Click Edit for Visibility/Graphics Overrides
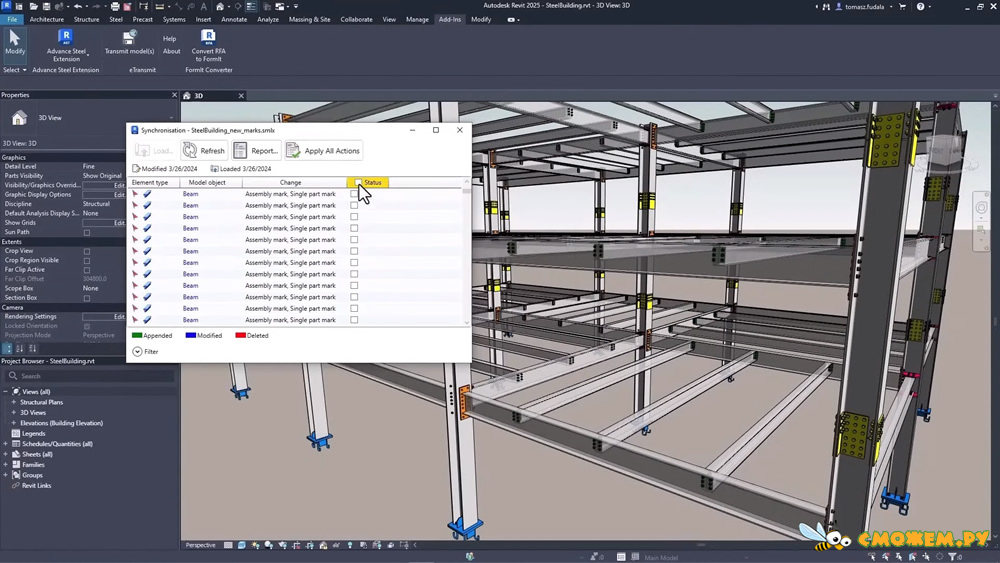Viewport: 1000px width, 563px height. [104, 185]
